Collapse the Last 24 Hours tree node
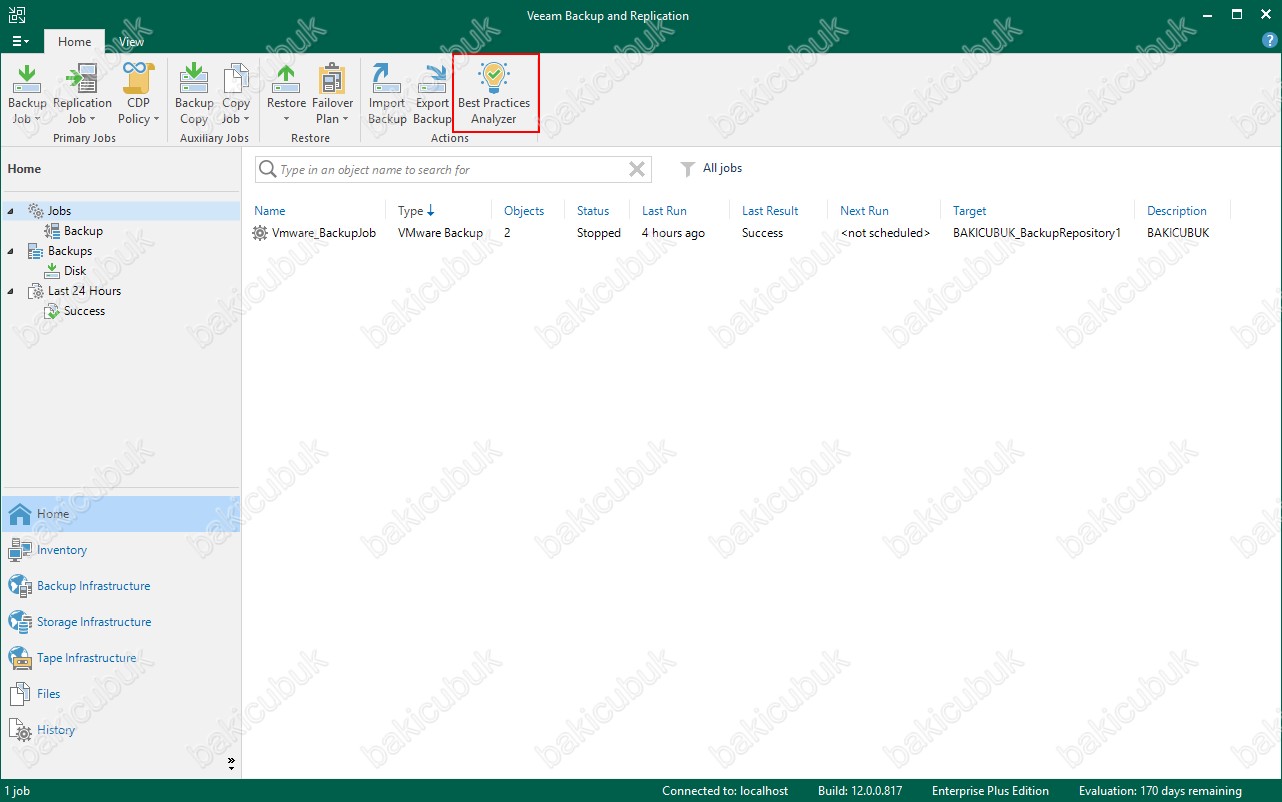The image size is (1282, 802). pyautogui.click(x=11, y=291)
